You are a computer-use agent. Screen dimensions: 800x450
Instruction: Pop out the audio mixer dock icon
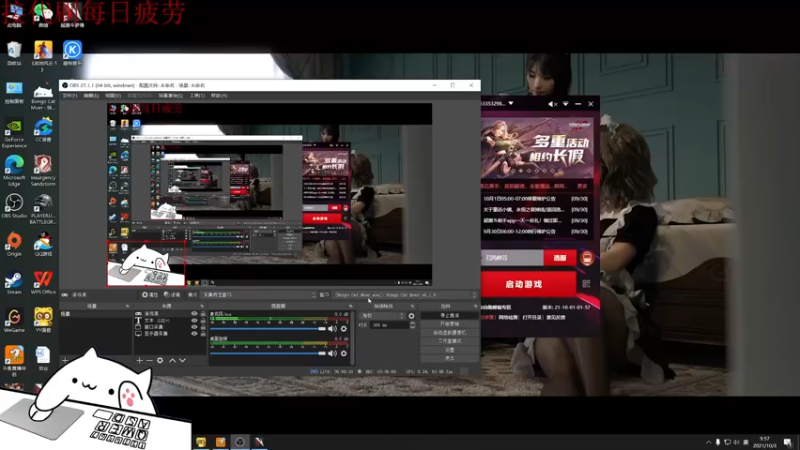coord(351,306)
